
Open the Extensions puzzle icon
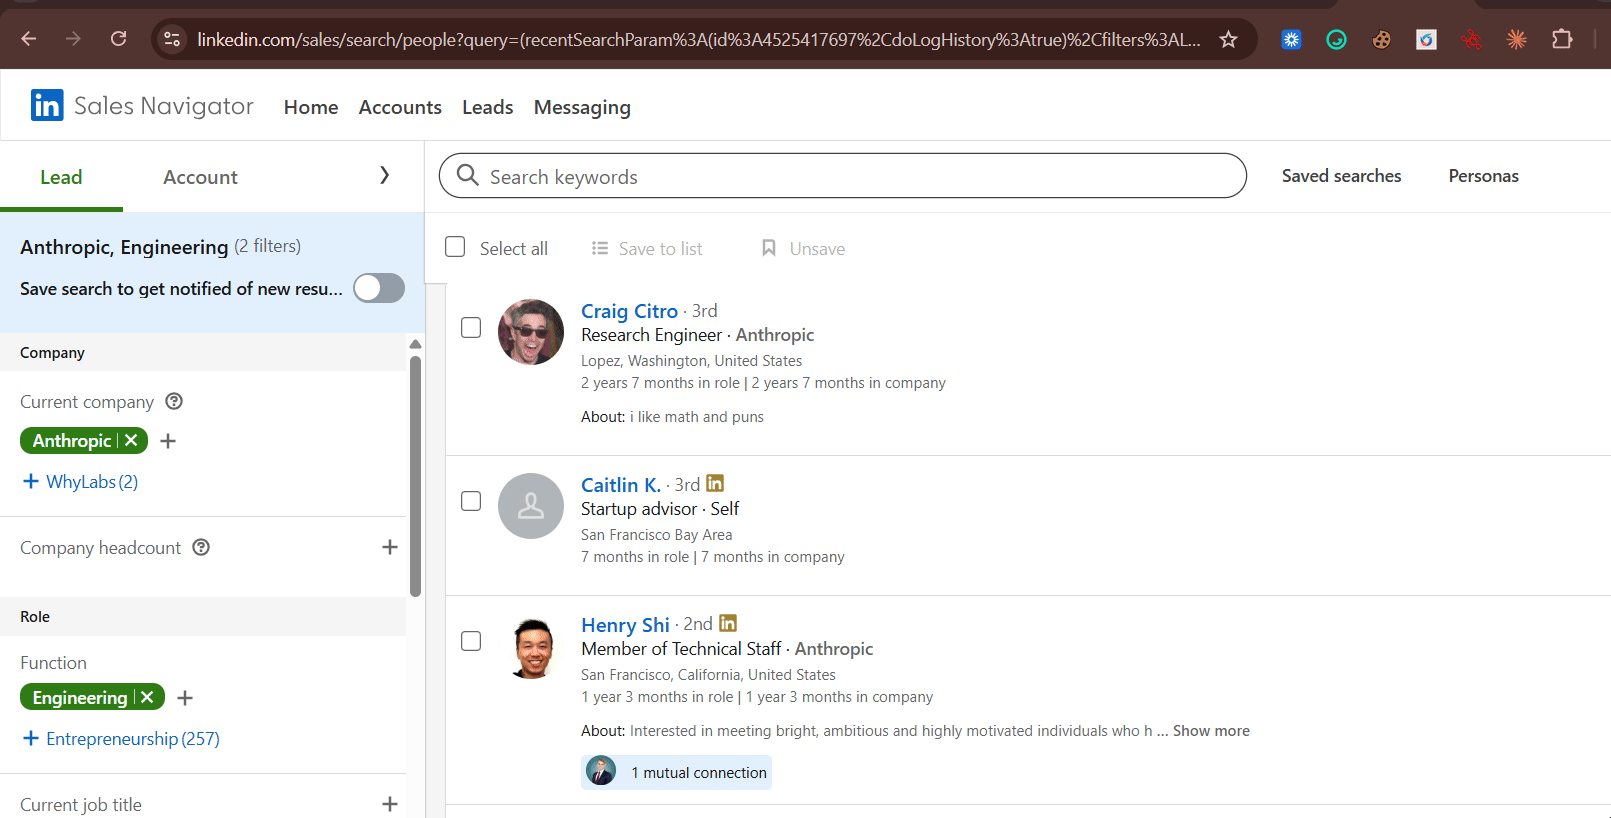tap(1562, 40)
